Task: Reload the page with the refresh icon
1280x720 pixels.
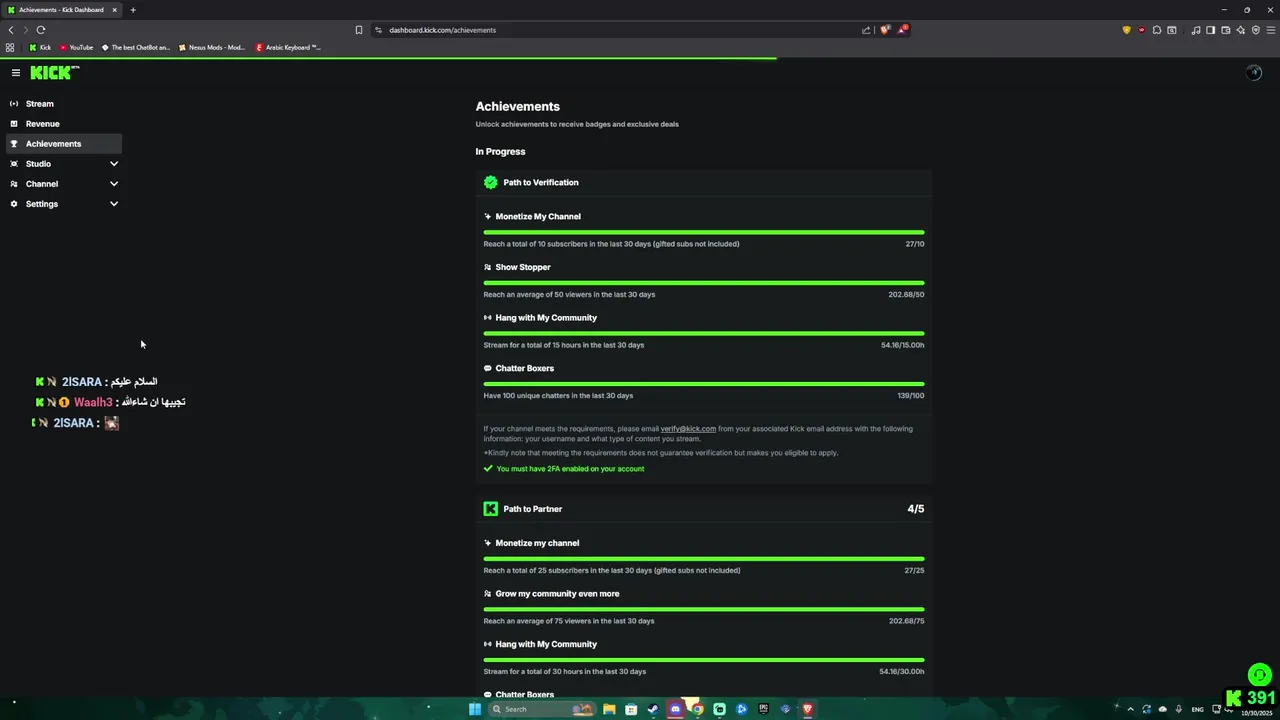Action: click(x=40, y=30)
